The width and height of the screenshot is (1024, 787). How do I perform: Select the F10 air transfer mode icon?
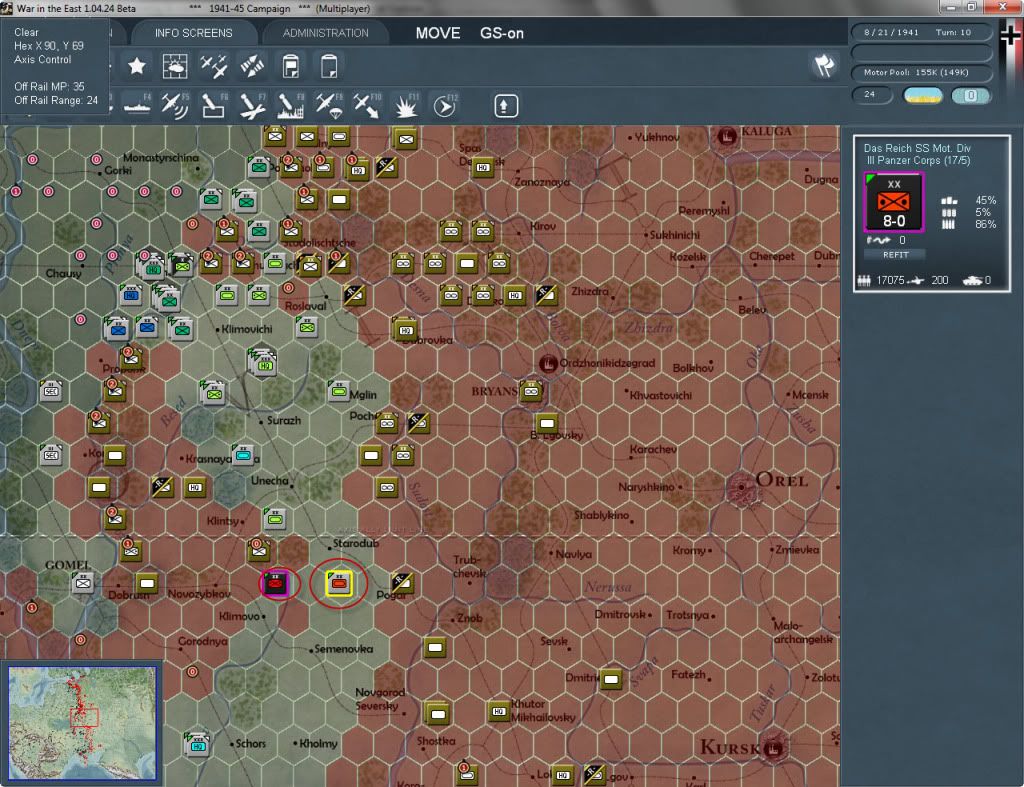coord(367,106)
